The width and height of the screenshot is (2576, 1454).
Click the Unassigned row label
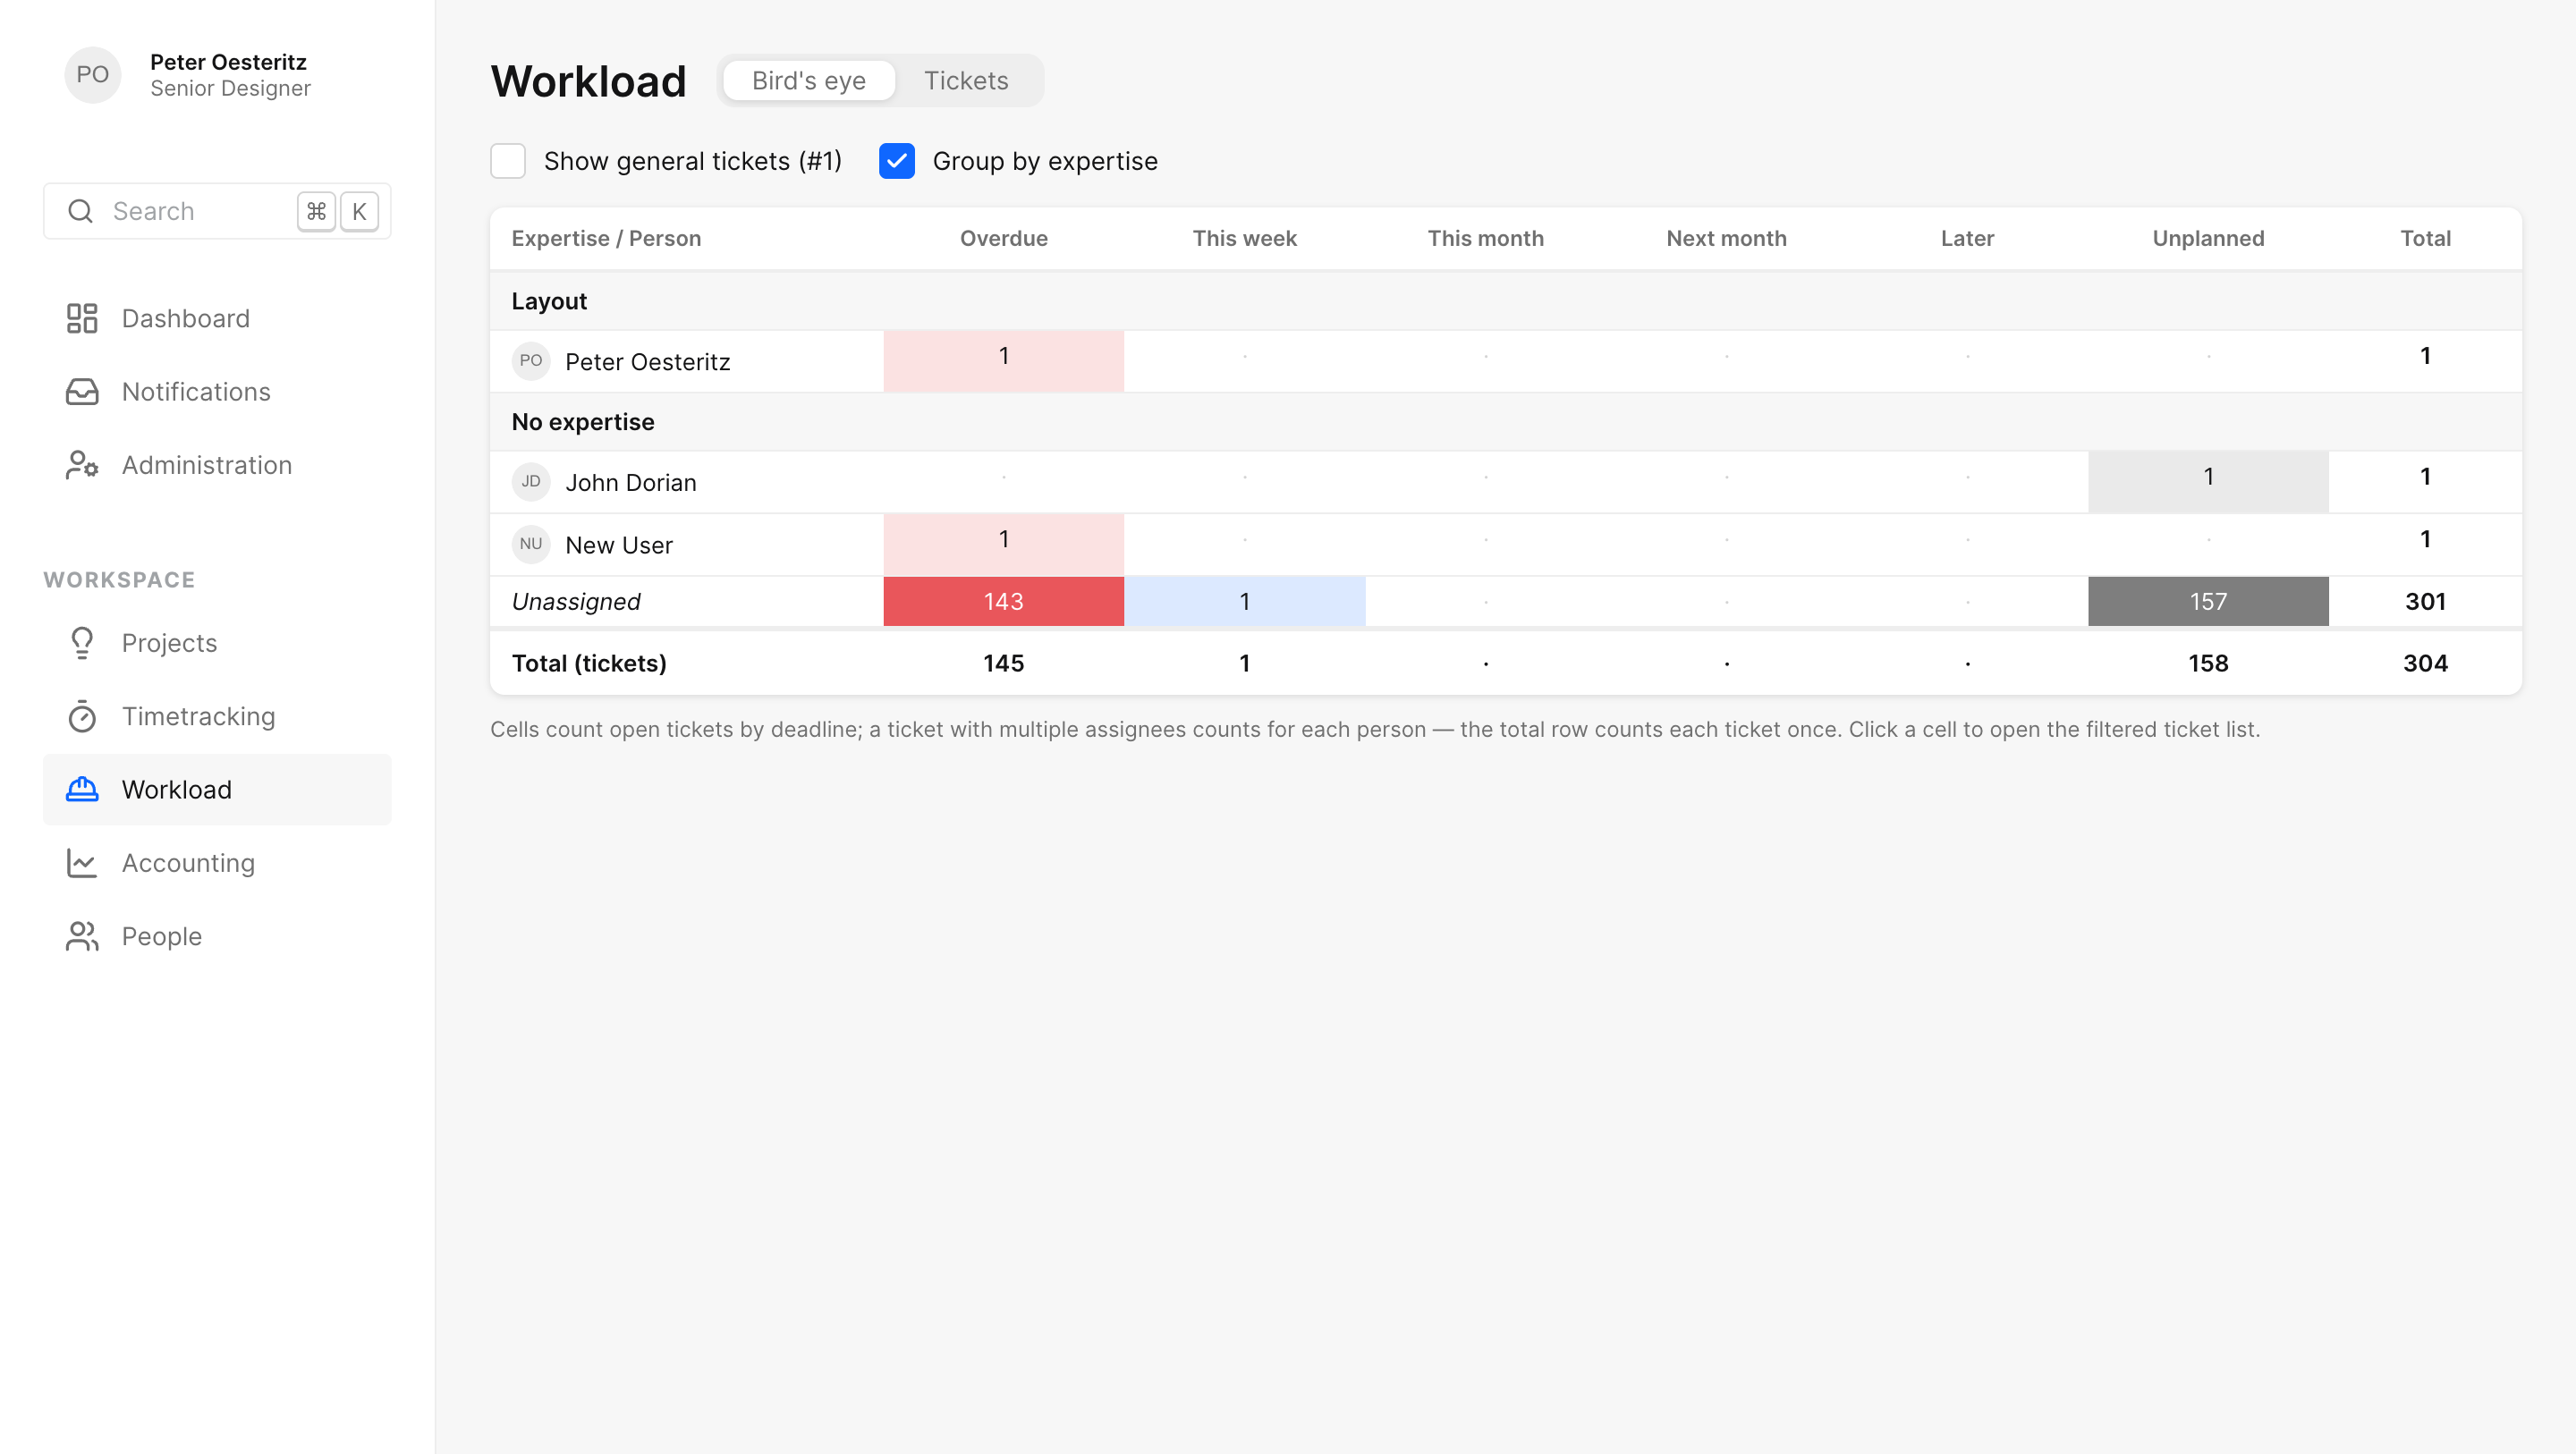(576, 601)
